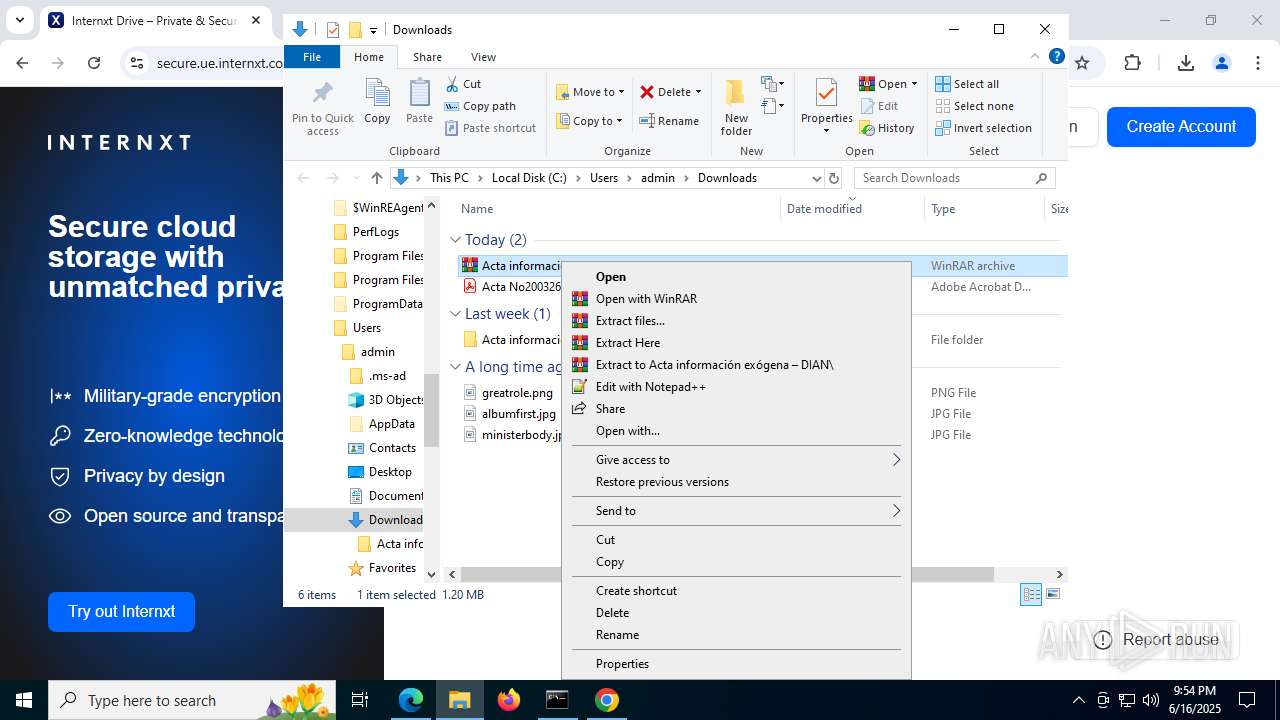The height and width of the screenshot is (720, 1280).
Task: Collapse the ribbon with chevron
Action: 1035,57
